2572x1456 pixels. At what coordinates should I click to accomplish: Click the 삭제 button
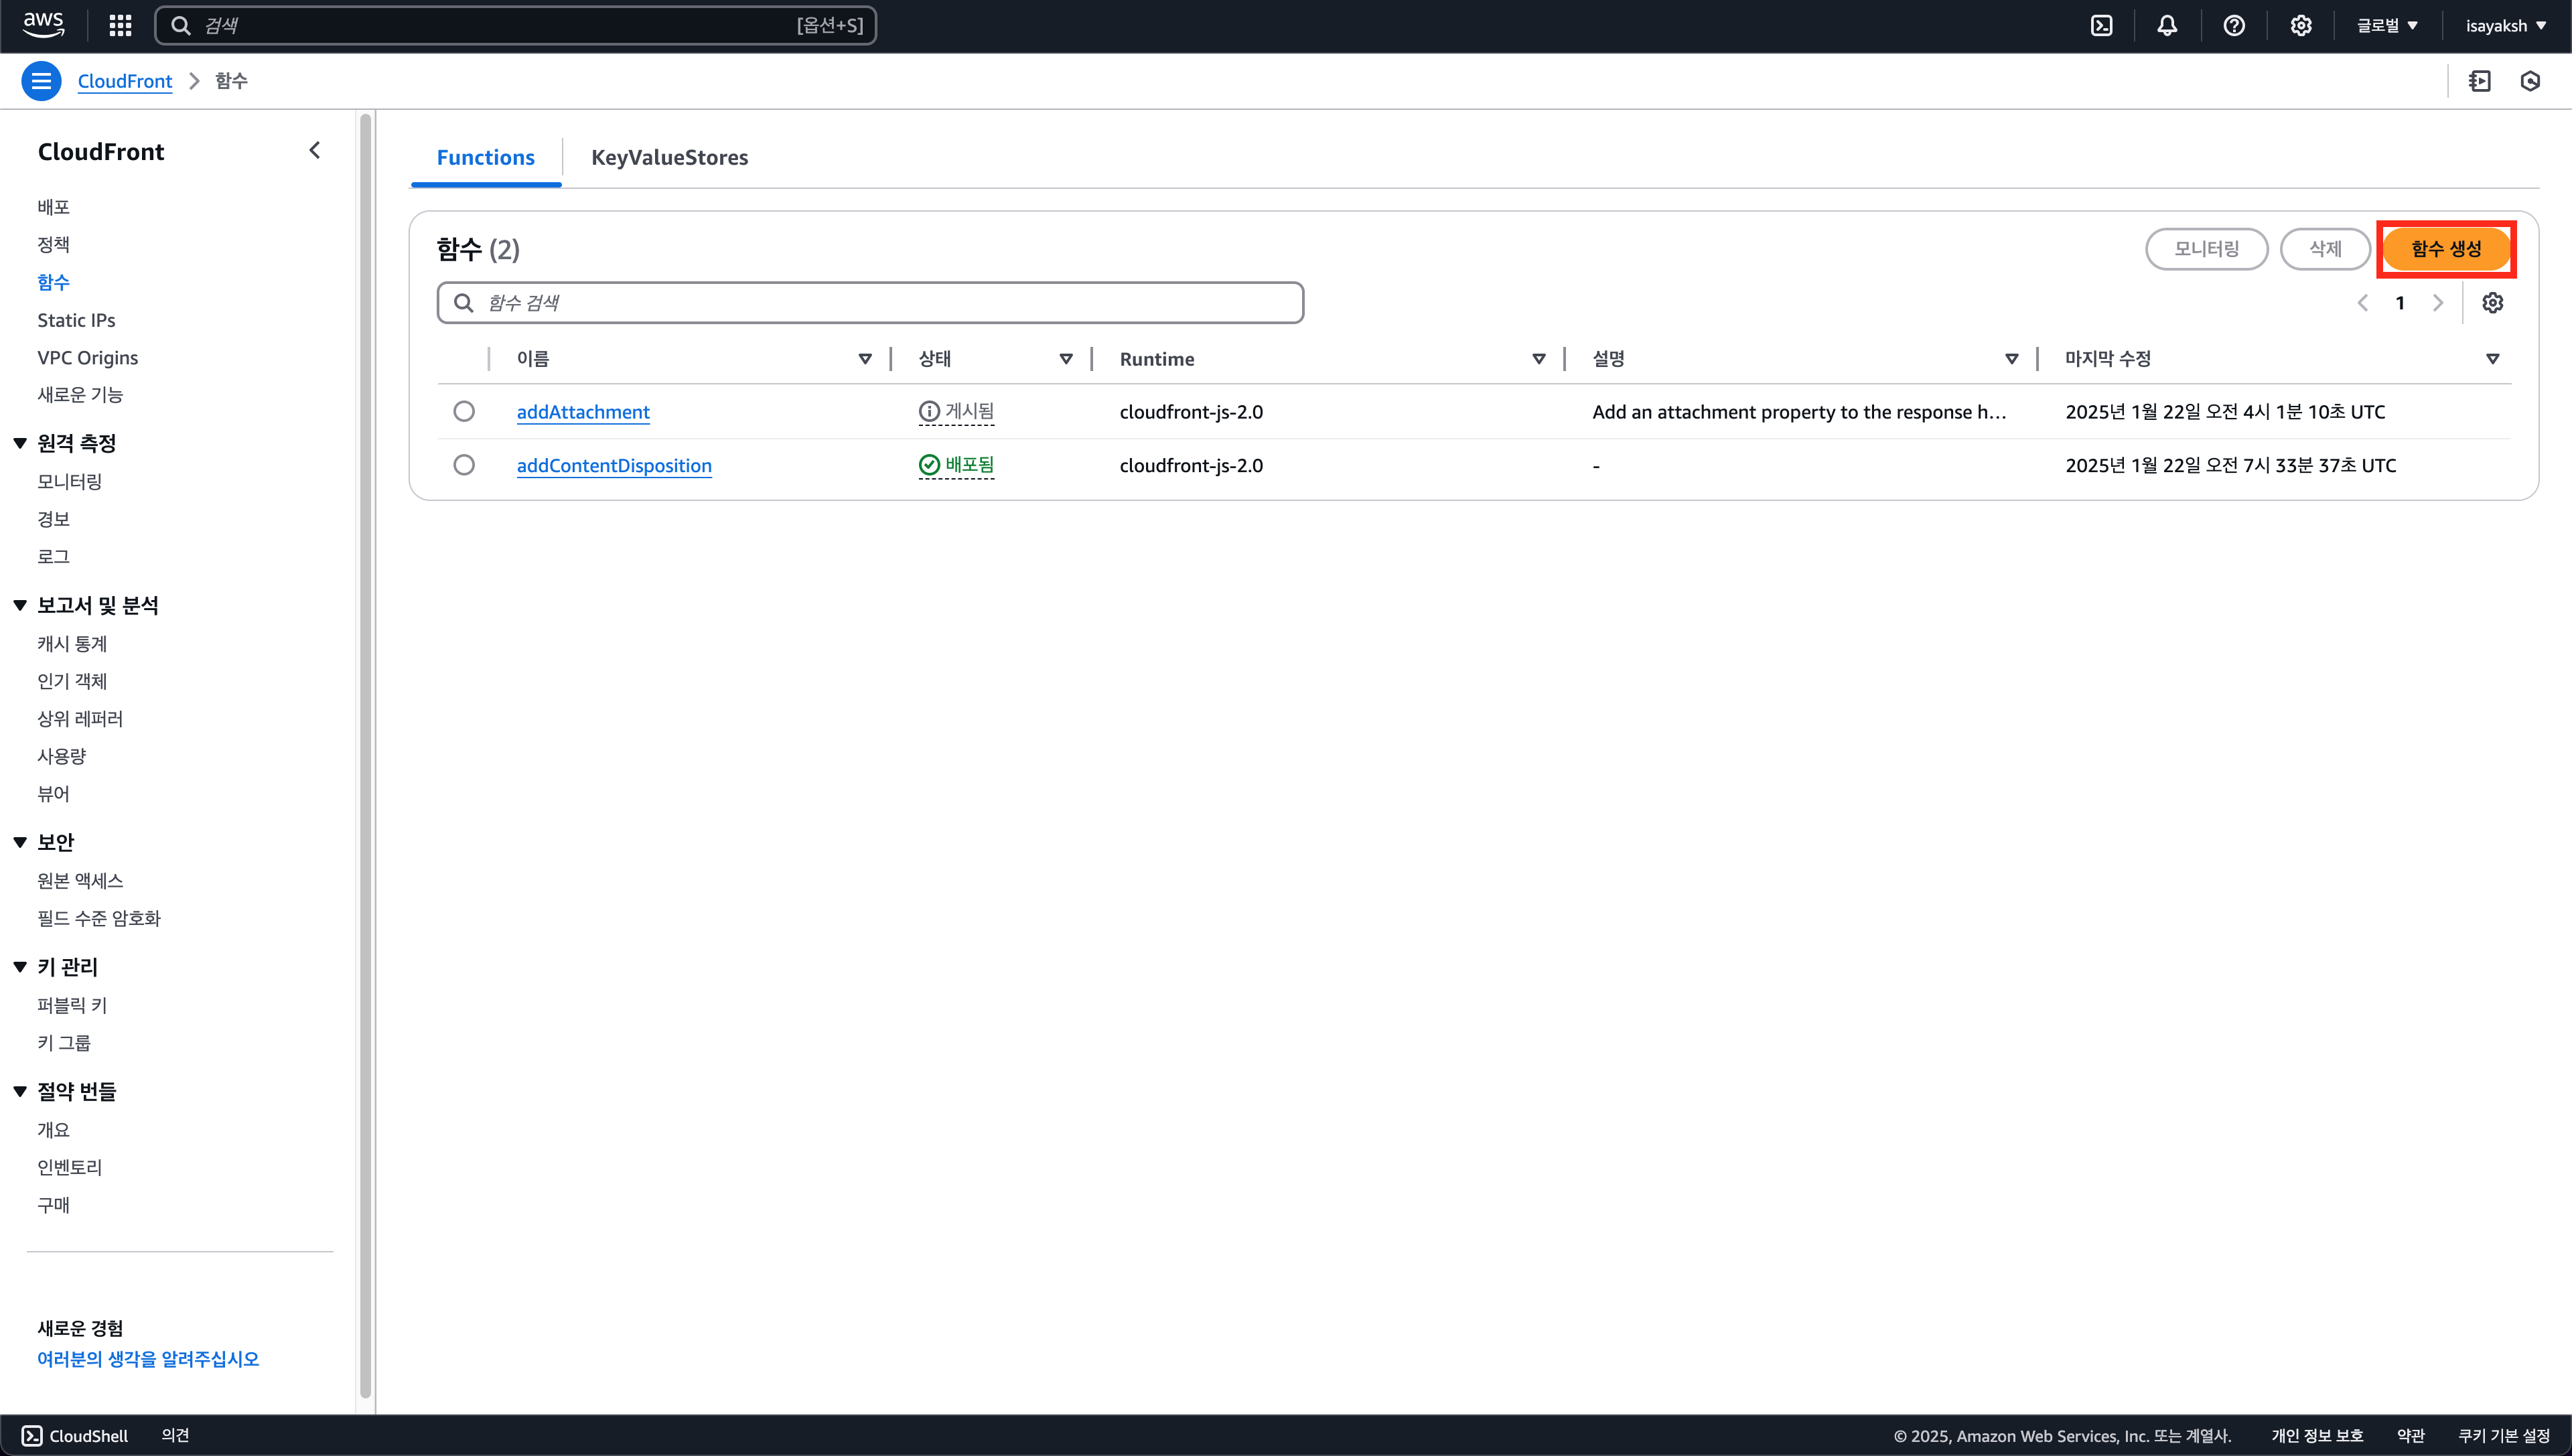pyautogui.click(x=2326, y=249)
